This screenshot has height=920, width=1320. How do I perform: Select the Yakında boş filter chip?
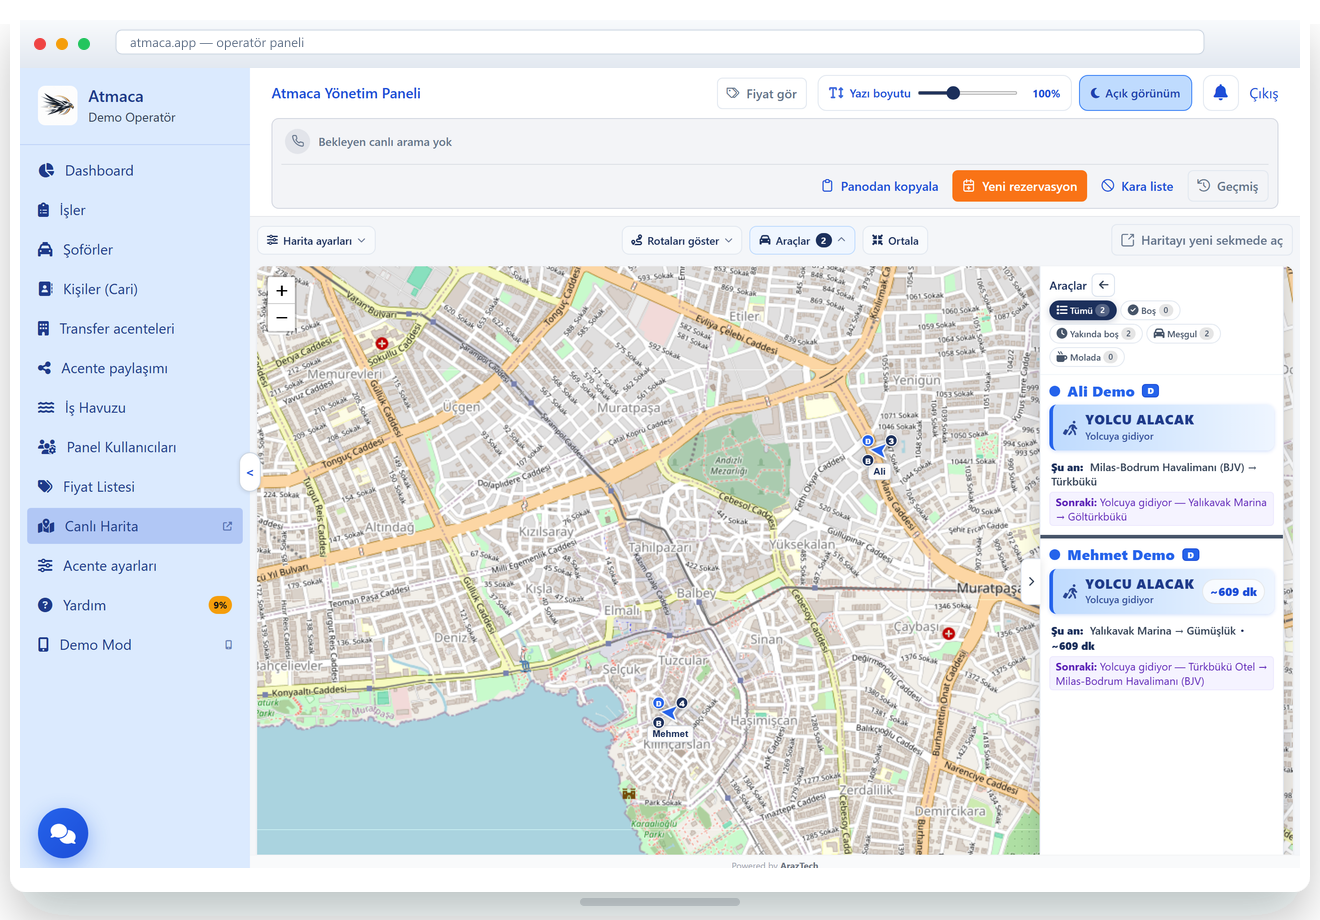click(x=1095, y=334)
